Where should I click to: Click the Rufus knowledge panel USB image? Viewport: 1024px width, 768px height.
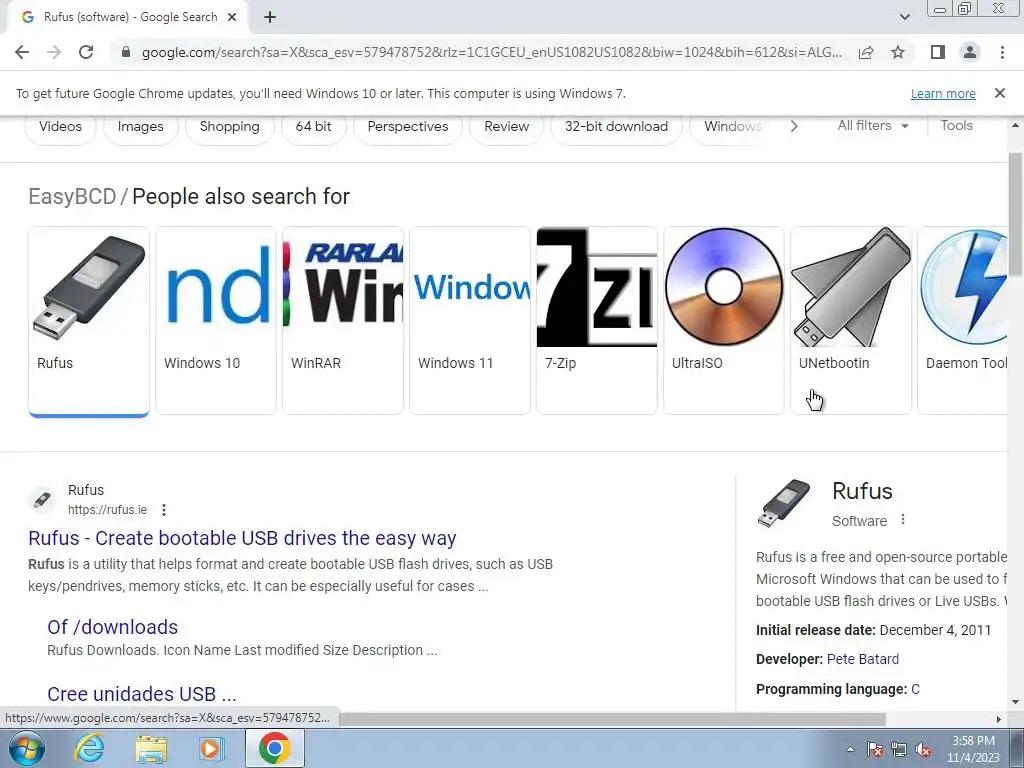[x=784, y=503]
